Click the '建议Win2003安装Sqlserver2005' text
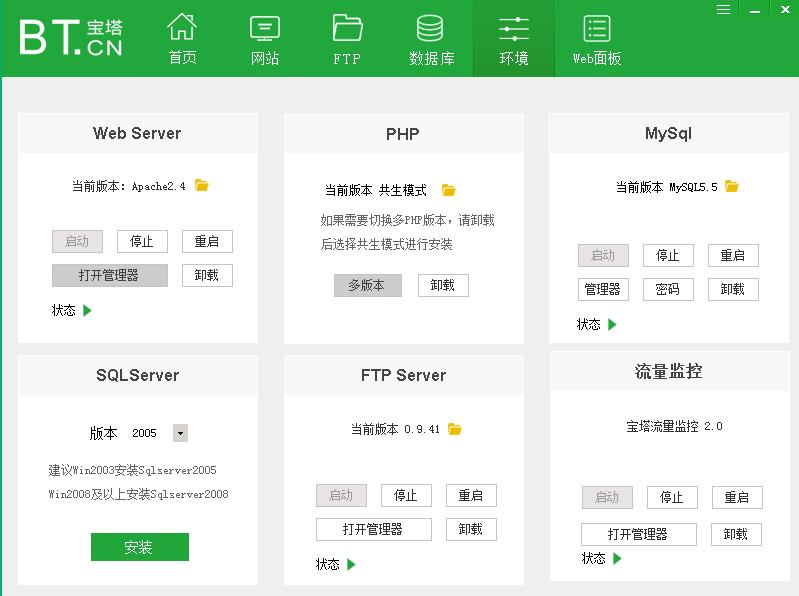 132,470
